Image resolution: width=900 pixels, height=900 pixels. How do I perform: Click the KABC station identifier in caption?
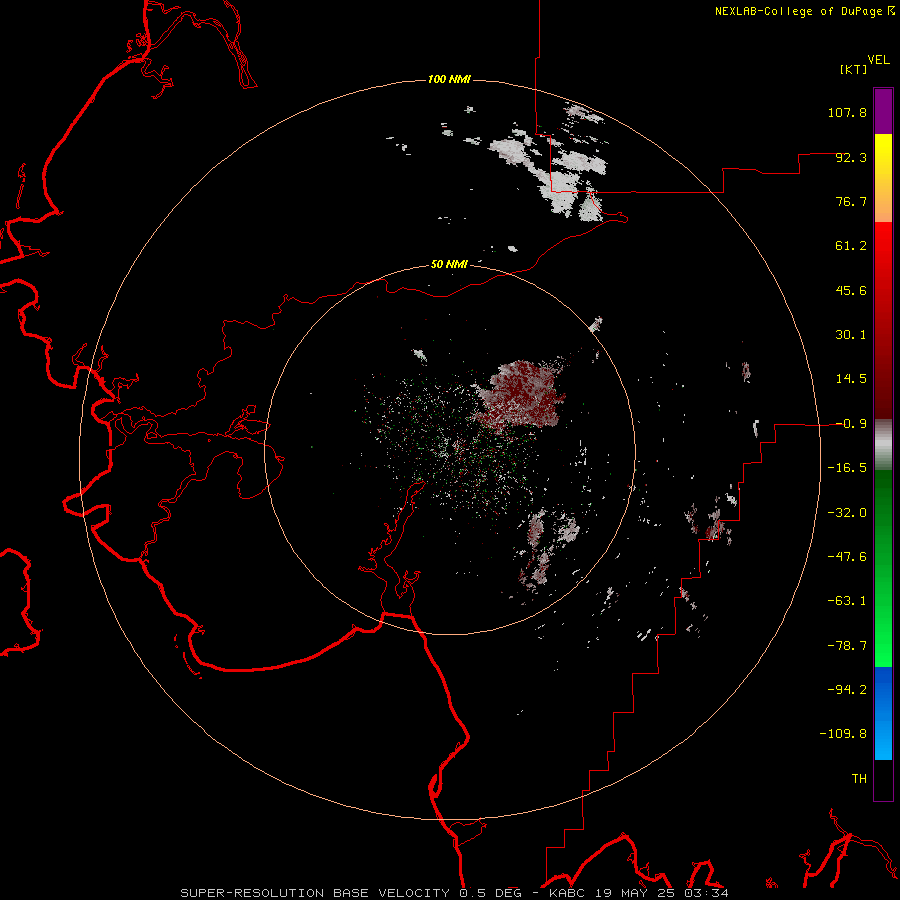568,893
